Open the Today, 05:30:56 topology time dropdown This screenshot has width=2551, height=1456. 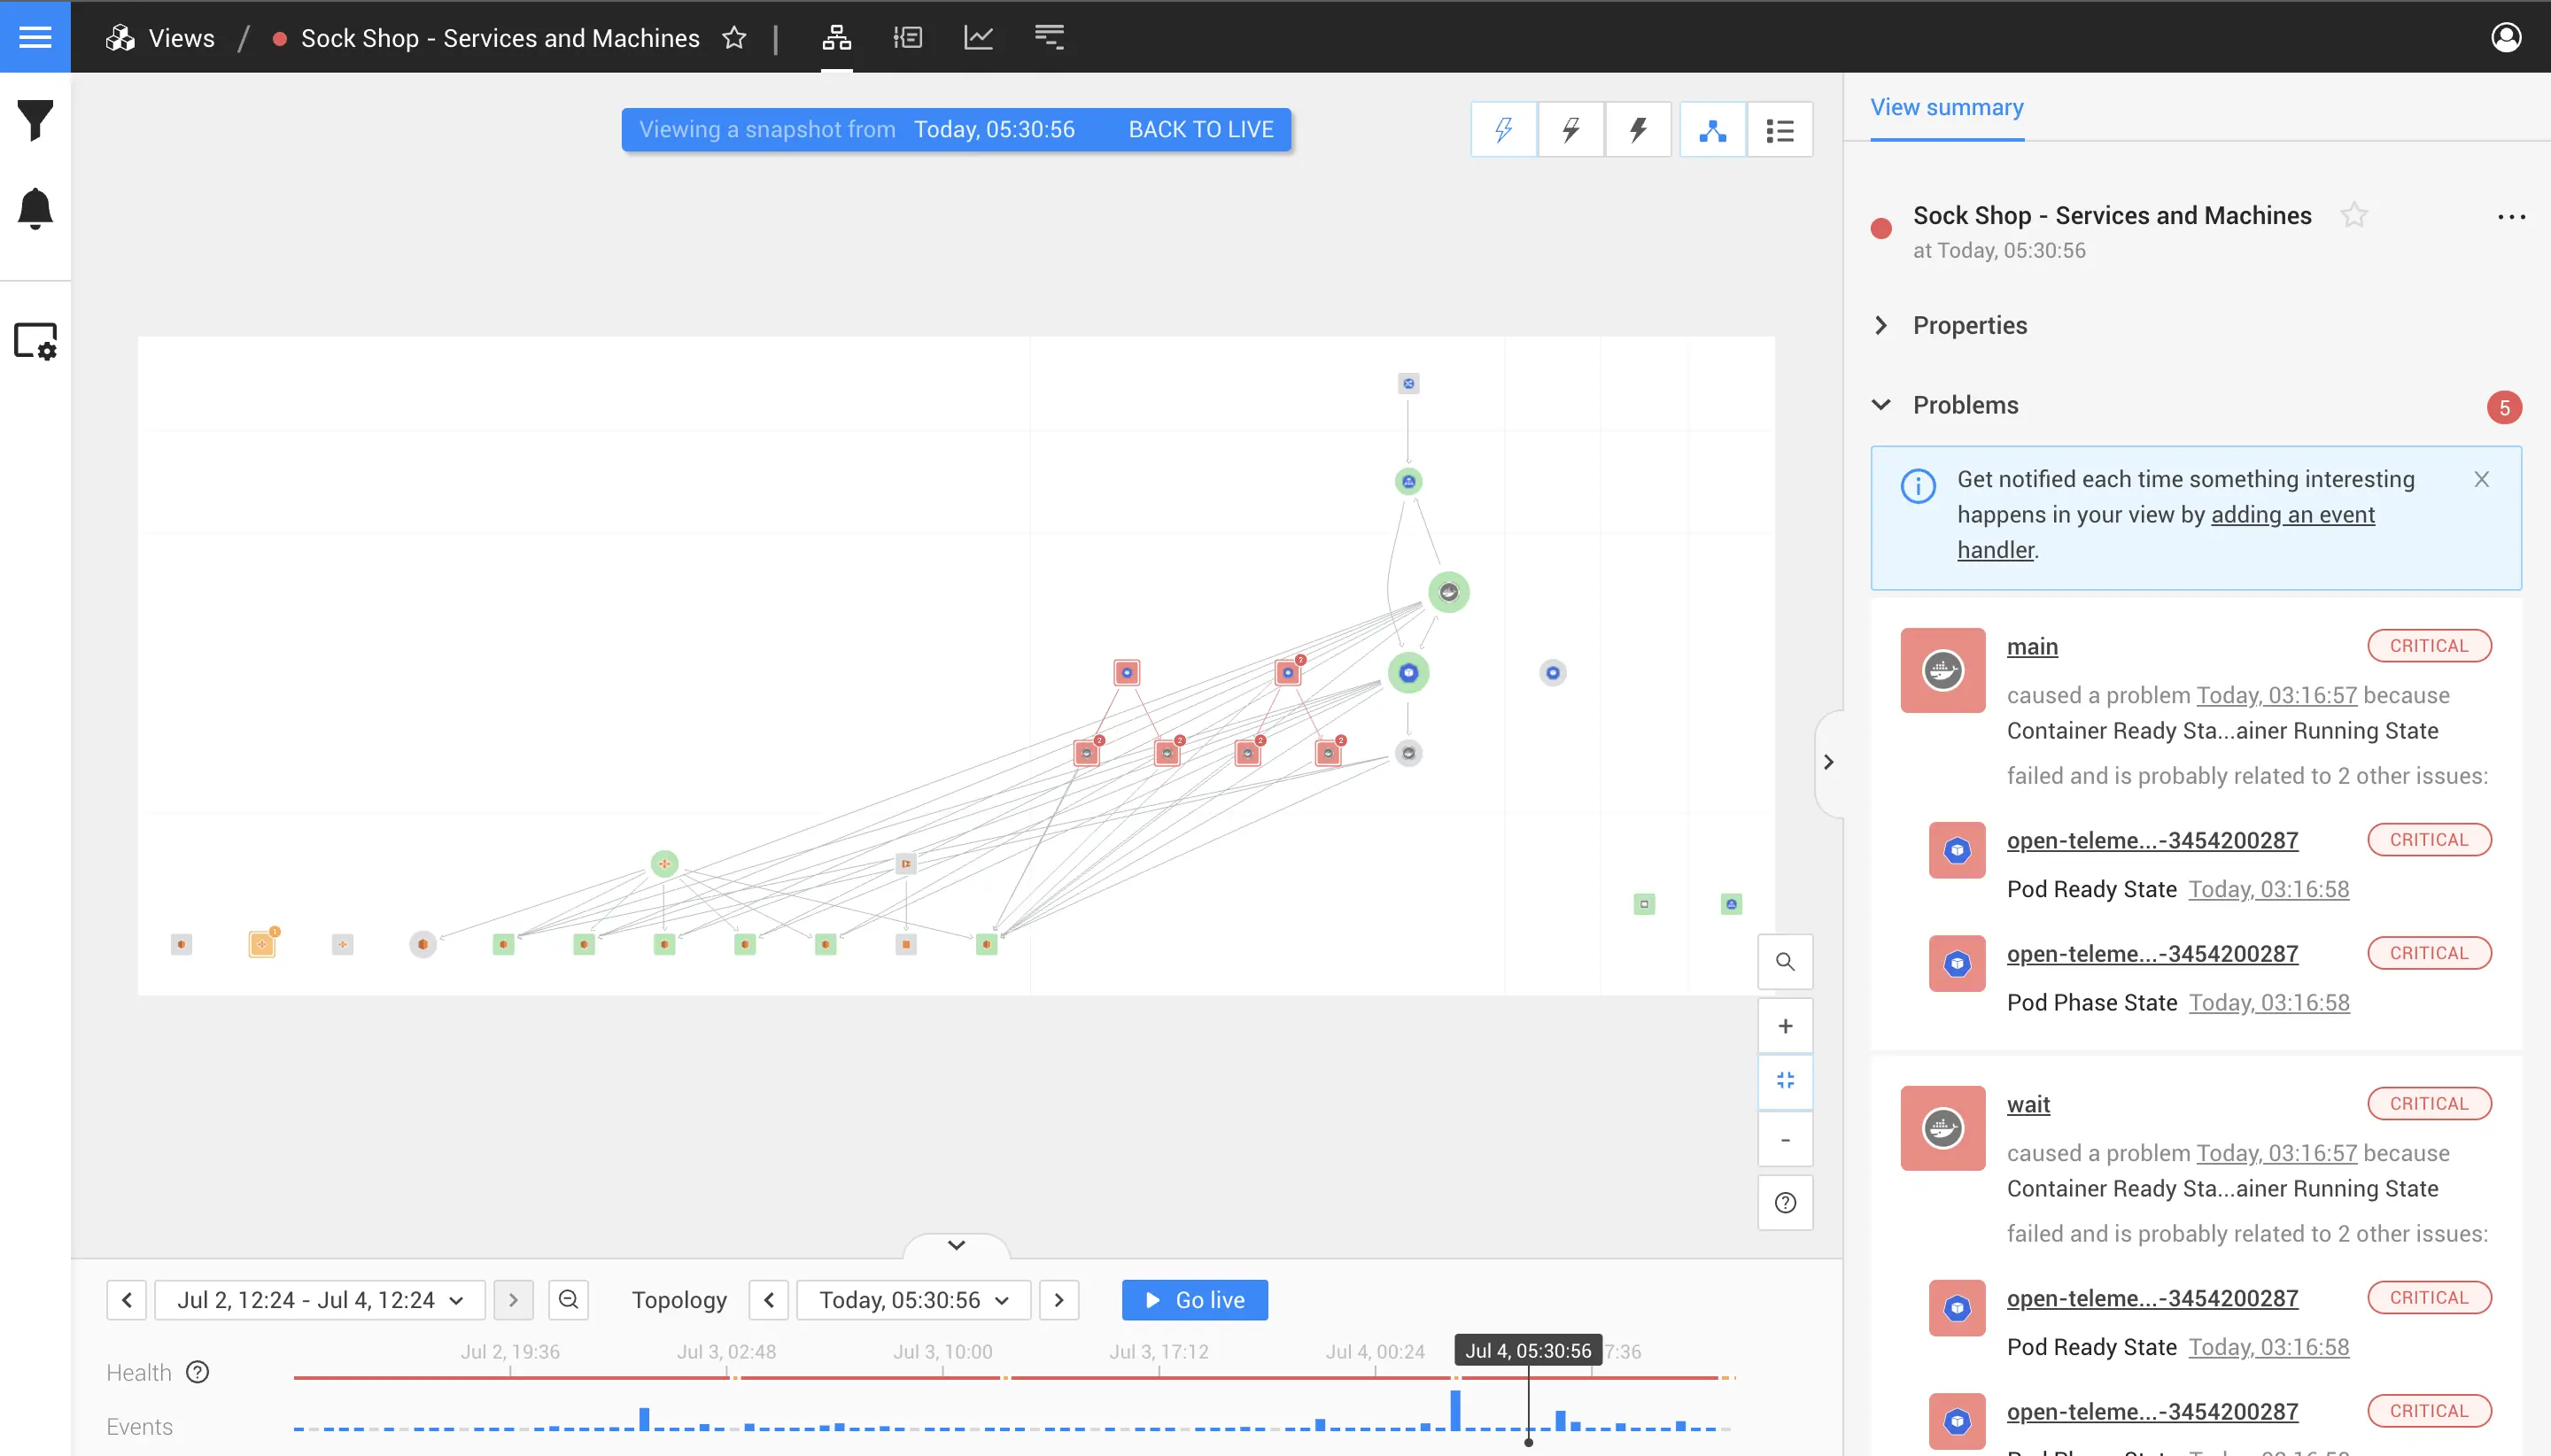click(x=913, y=1300)
